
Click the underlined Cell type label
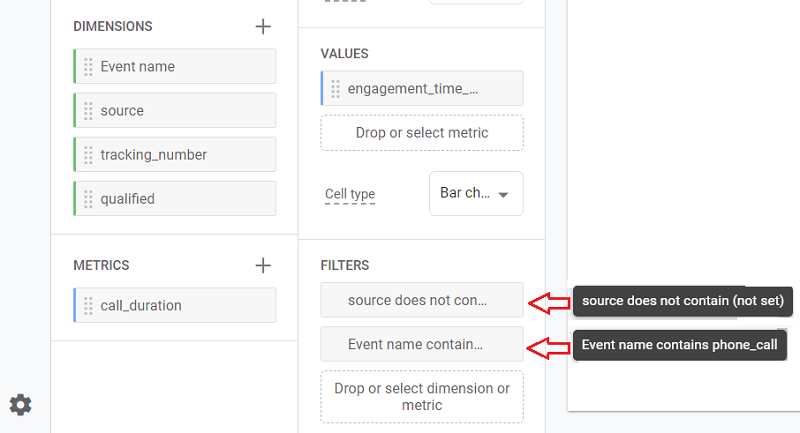pos(350,194)
